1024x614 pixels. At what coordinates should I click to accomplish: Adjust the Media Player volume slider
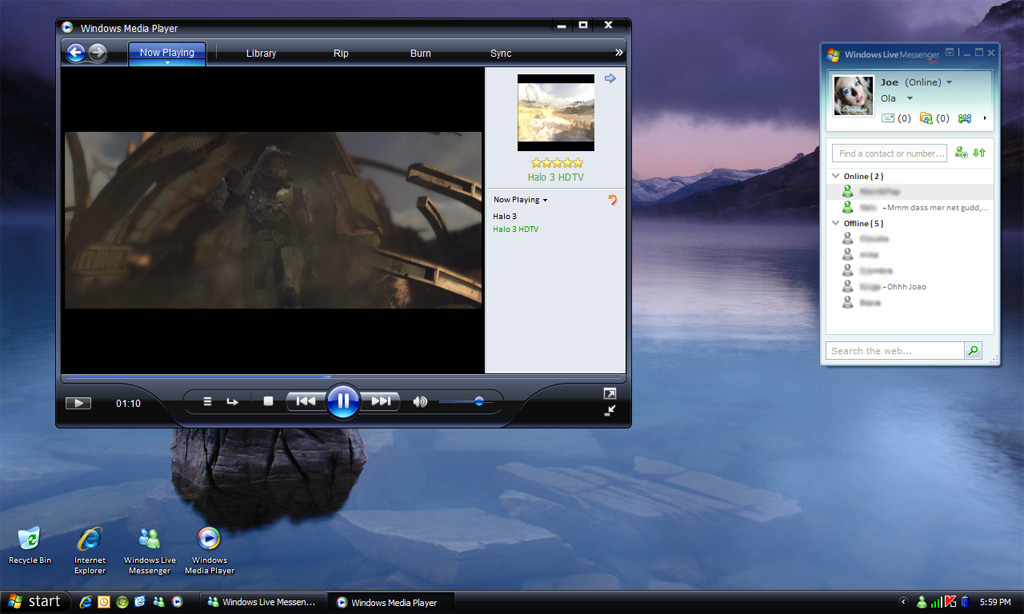[x=478, y=401]
